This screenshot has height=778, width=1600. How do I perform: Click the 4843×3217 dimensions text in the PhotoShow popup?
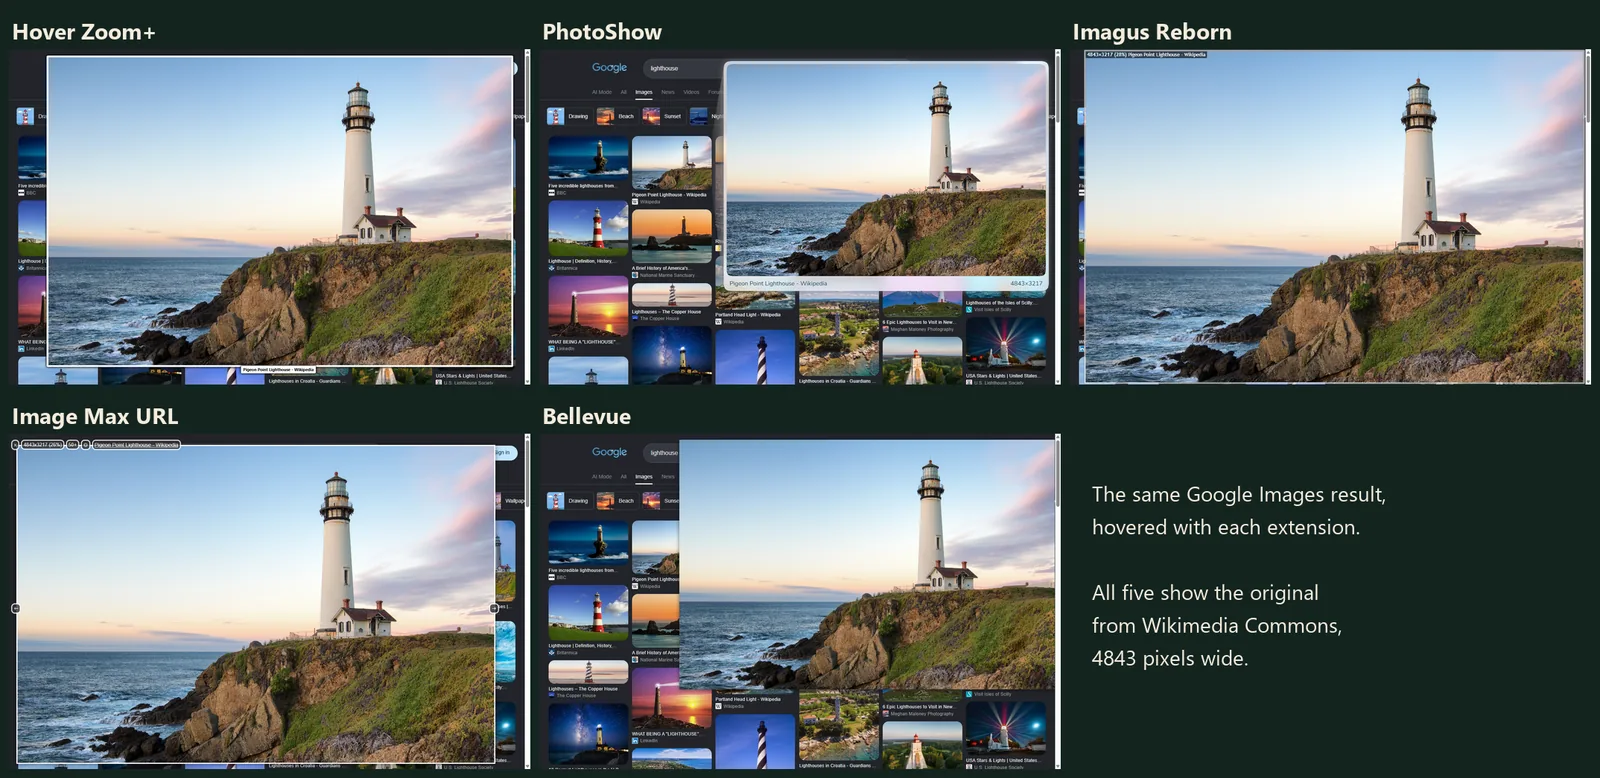[x=1026, y=283]
